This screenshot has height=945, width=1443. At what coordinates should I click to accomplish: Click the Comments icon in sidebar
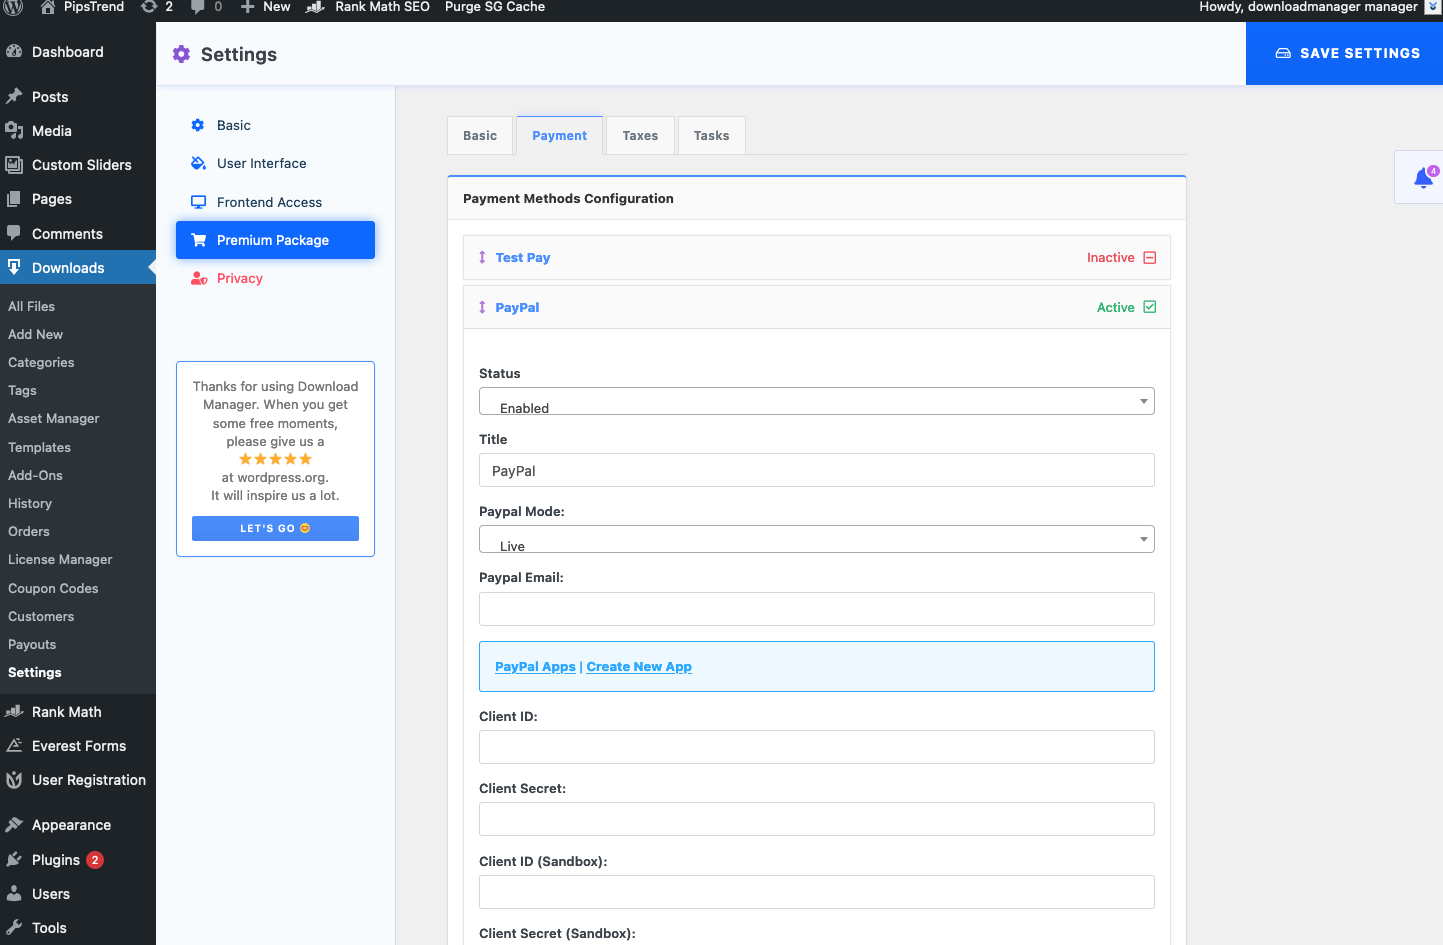pyautogui.click(x=14, y=232)
